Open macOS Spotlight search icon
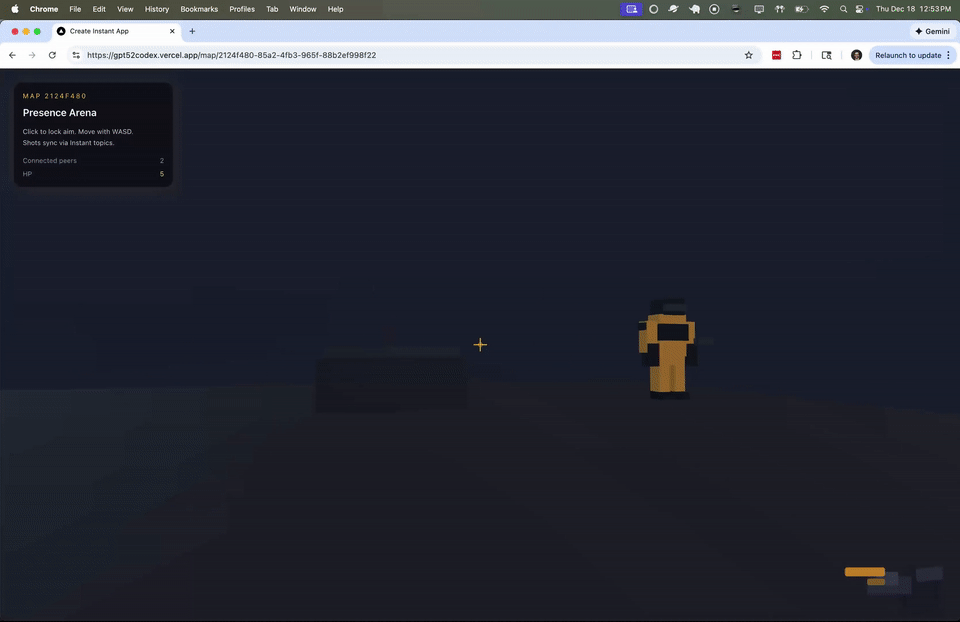 [844, 9]
